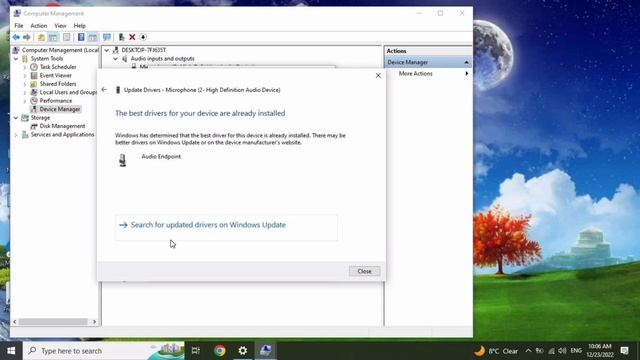Click the ENG language indicator
The height and width of the screenshot is (360, 640).
click(576, 351)
